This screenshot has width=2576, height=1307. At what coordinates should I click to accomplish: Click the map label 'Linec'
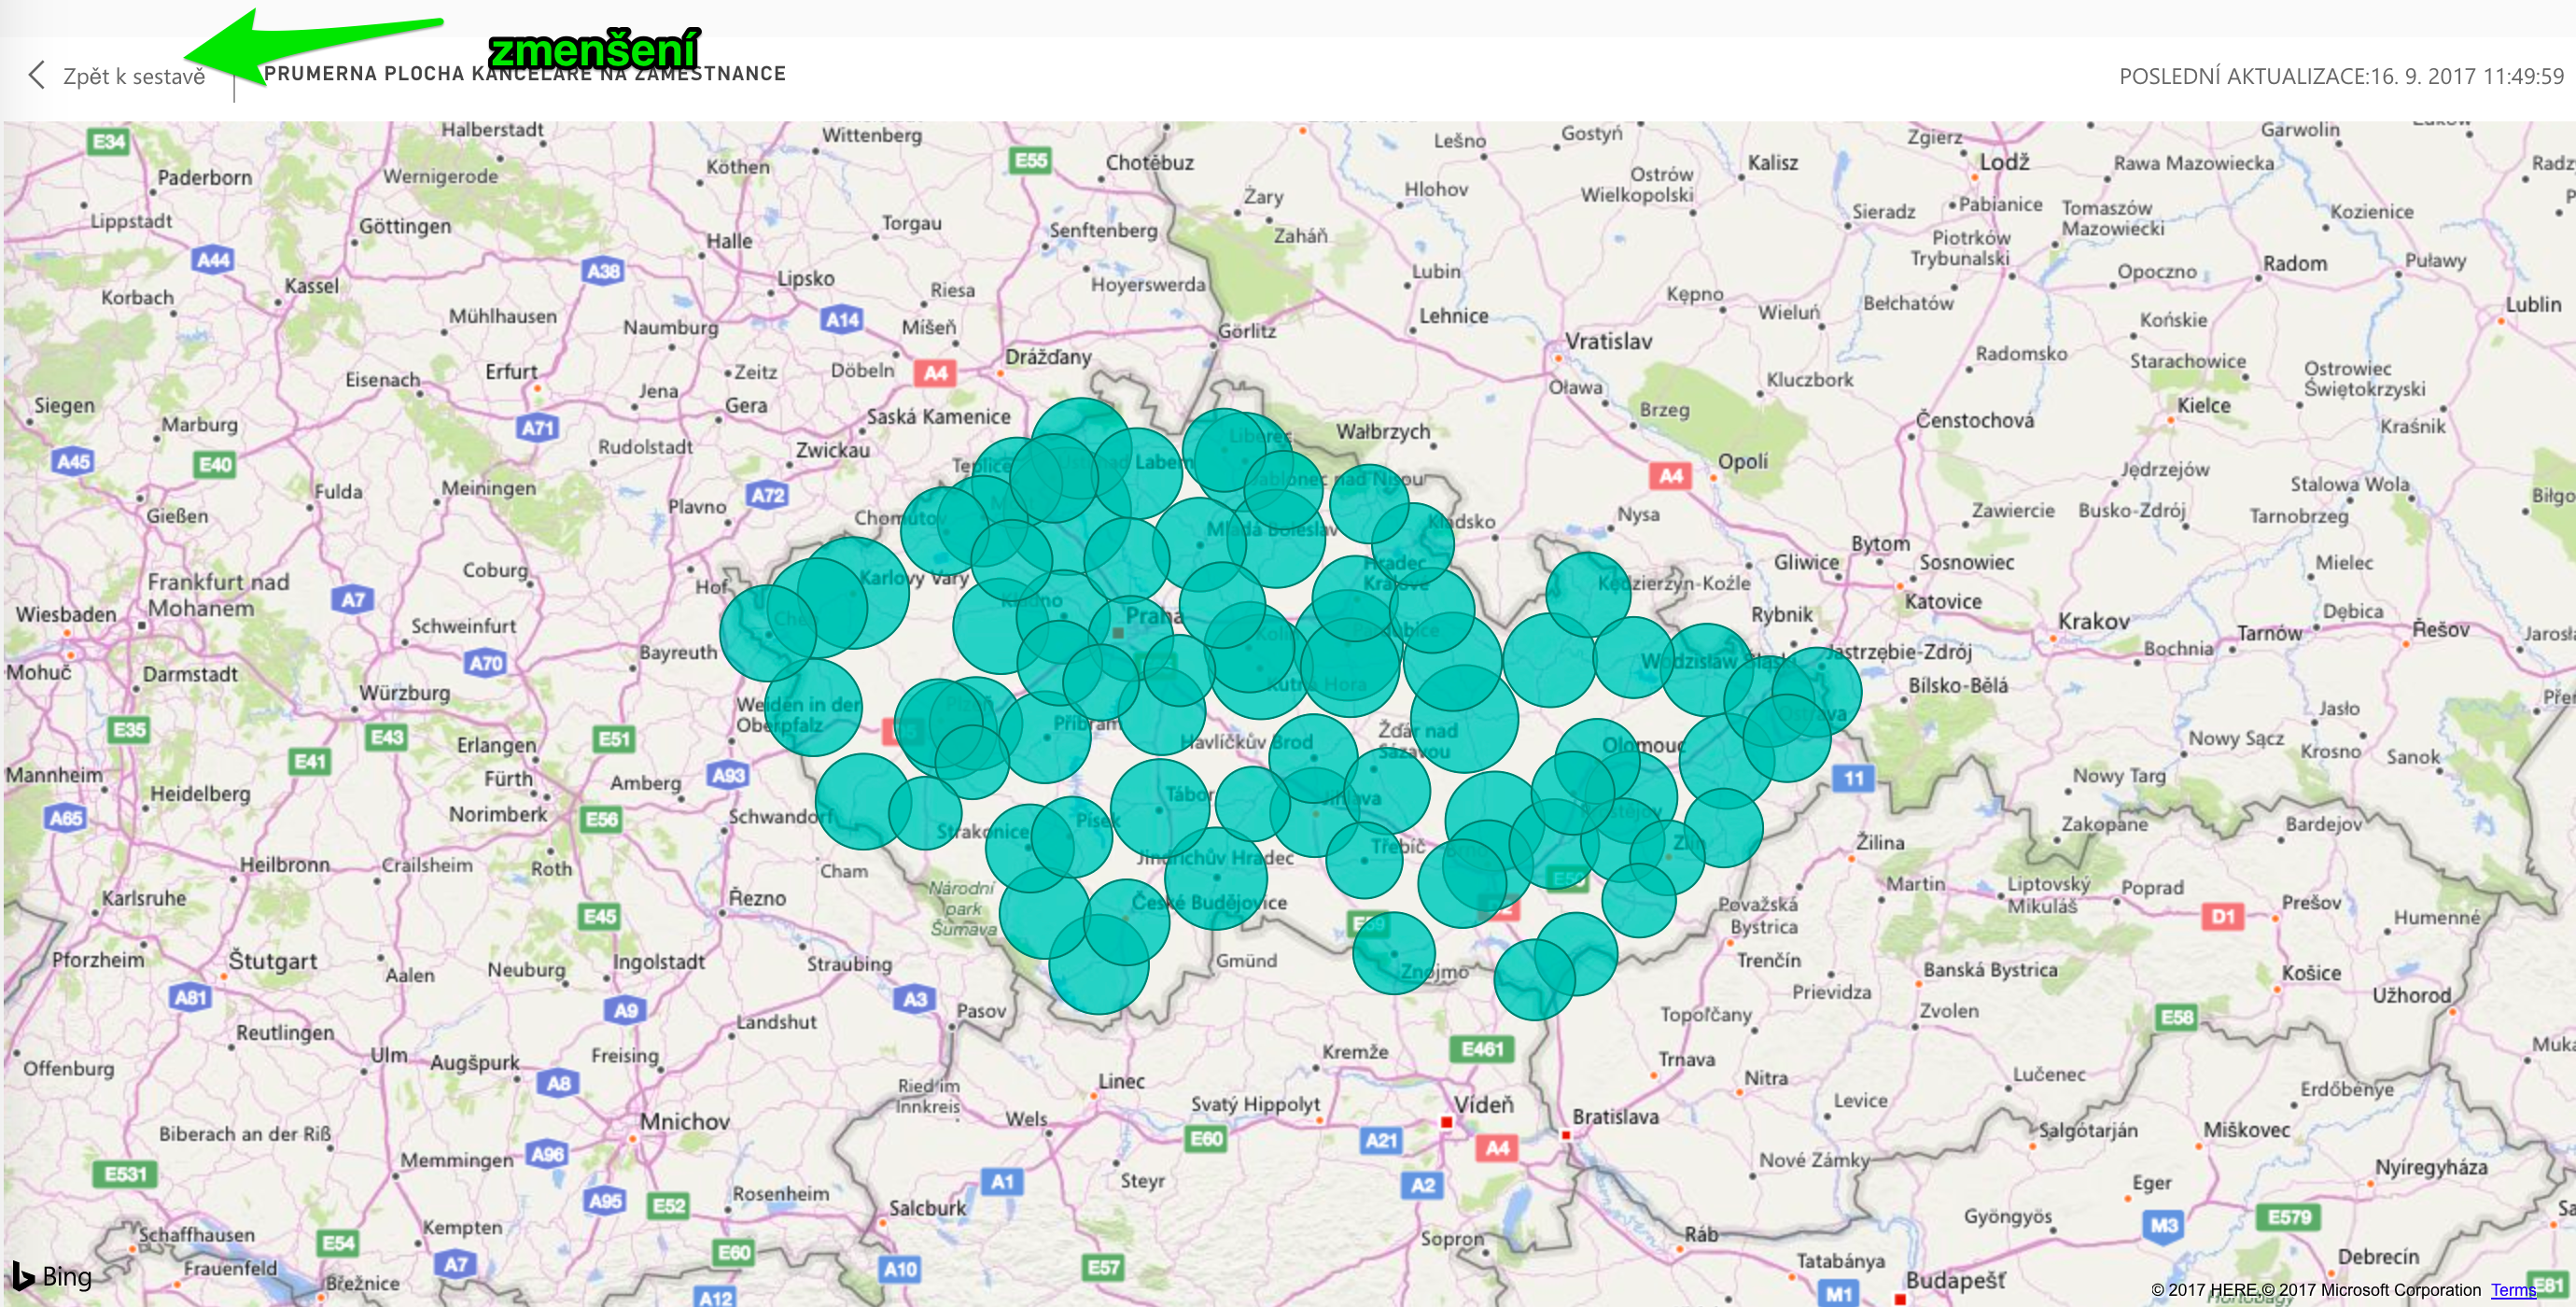1121,1082
